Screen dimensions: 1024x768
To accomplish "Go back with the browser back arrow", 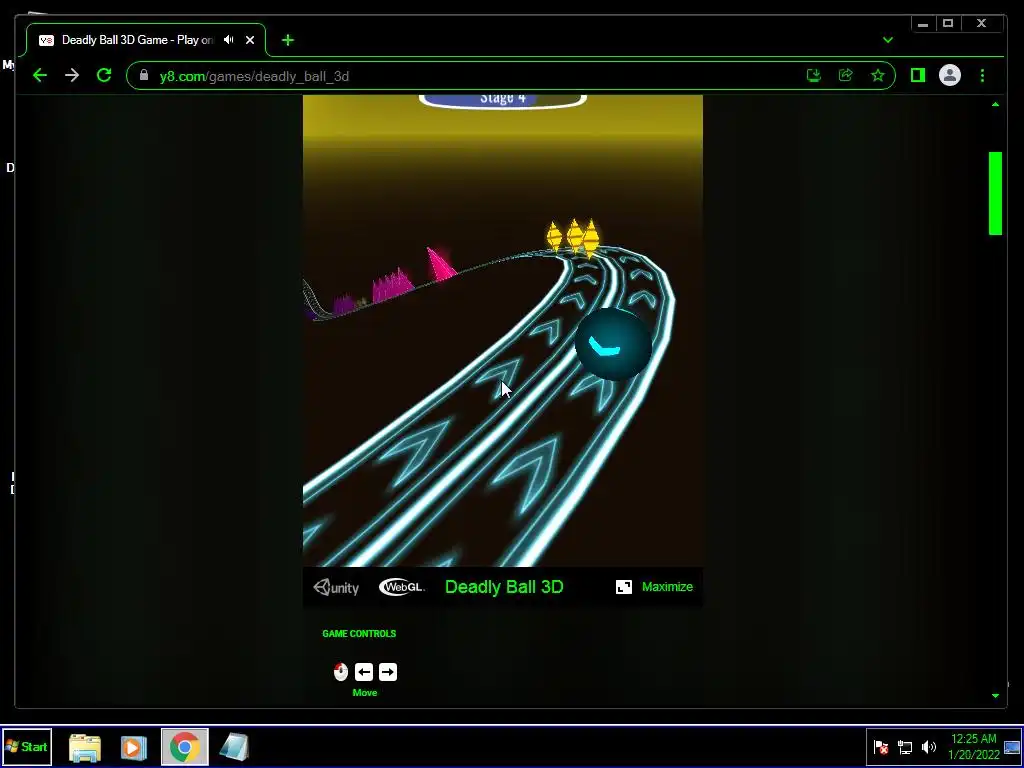I will 40,76.
